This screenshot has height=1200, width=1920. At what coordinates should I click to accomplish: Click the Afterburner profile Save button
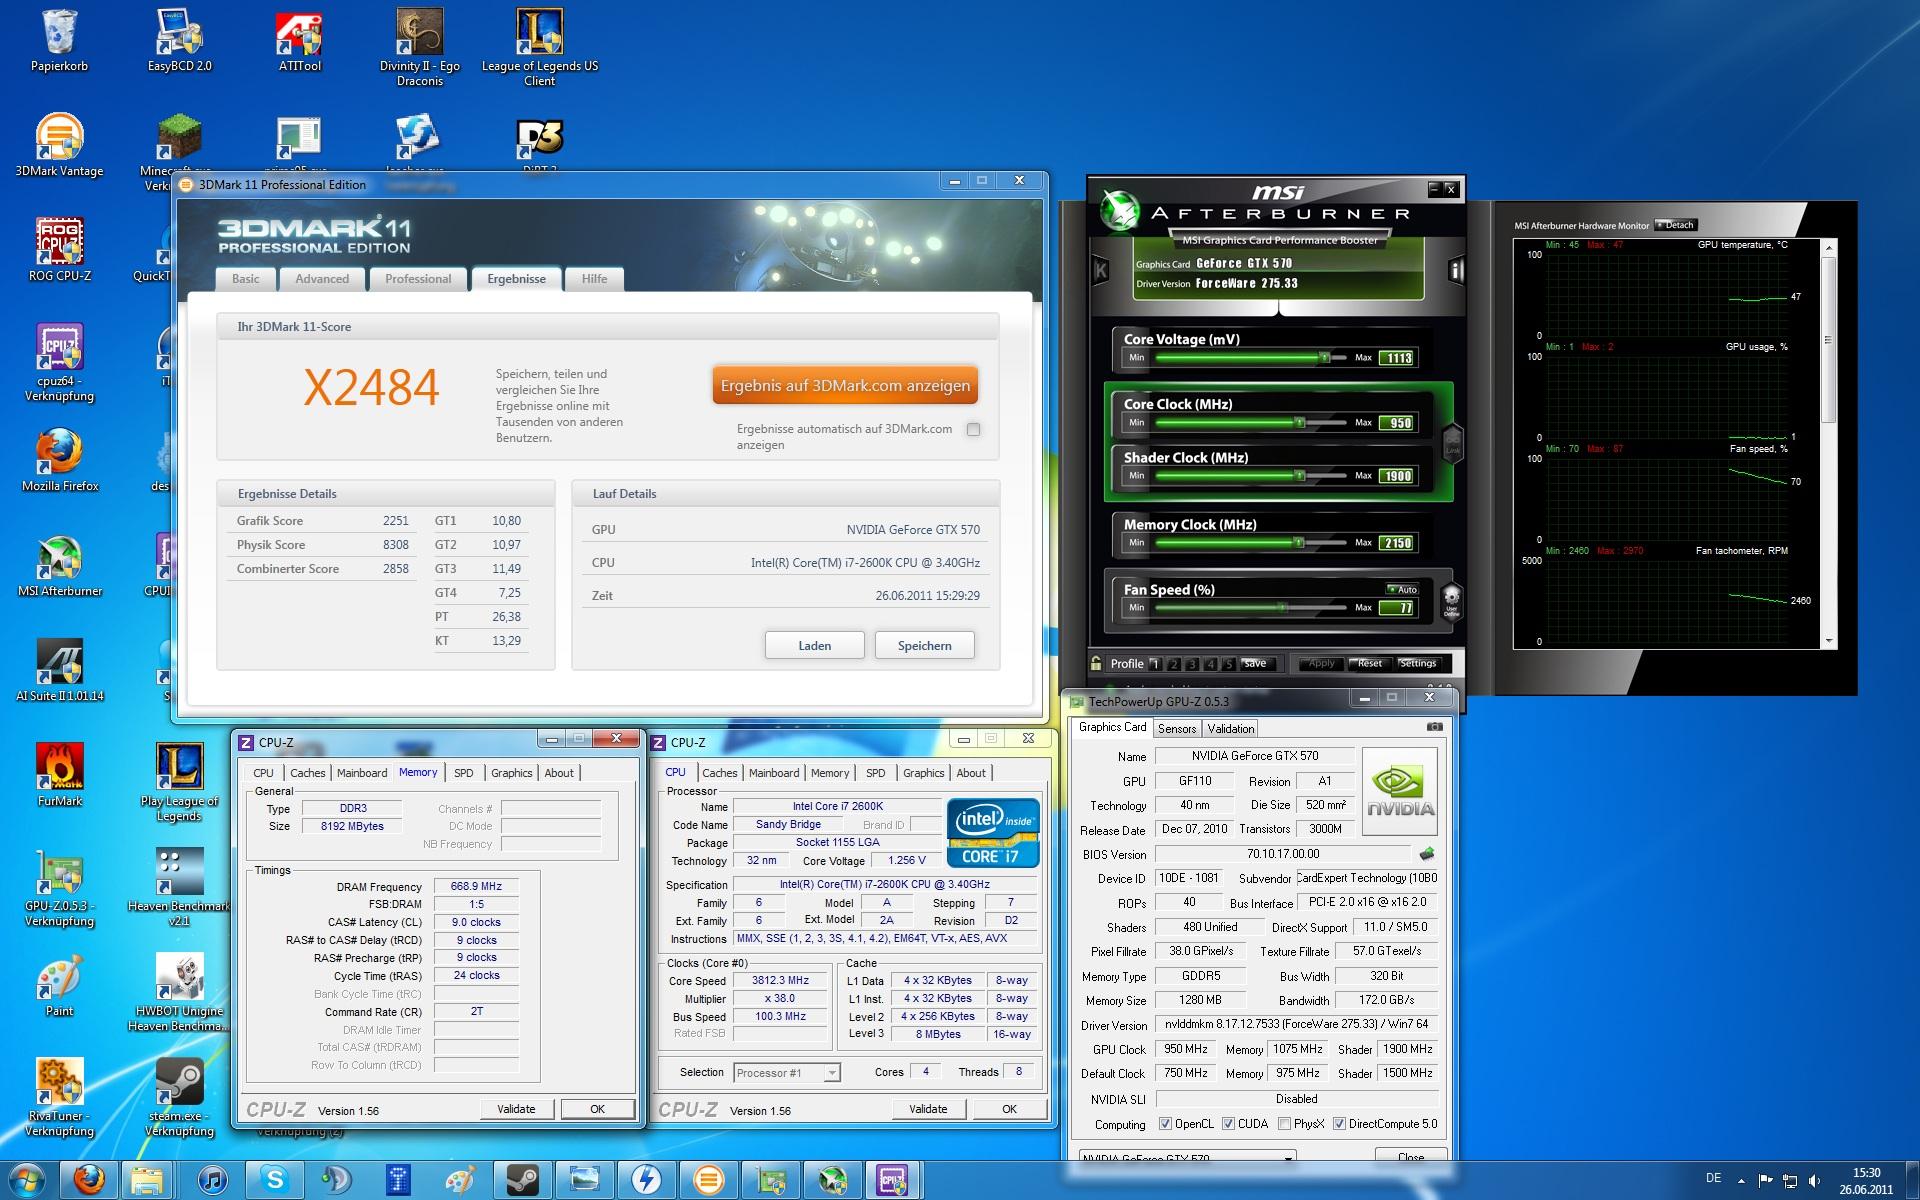(x=1254, y=663)
